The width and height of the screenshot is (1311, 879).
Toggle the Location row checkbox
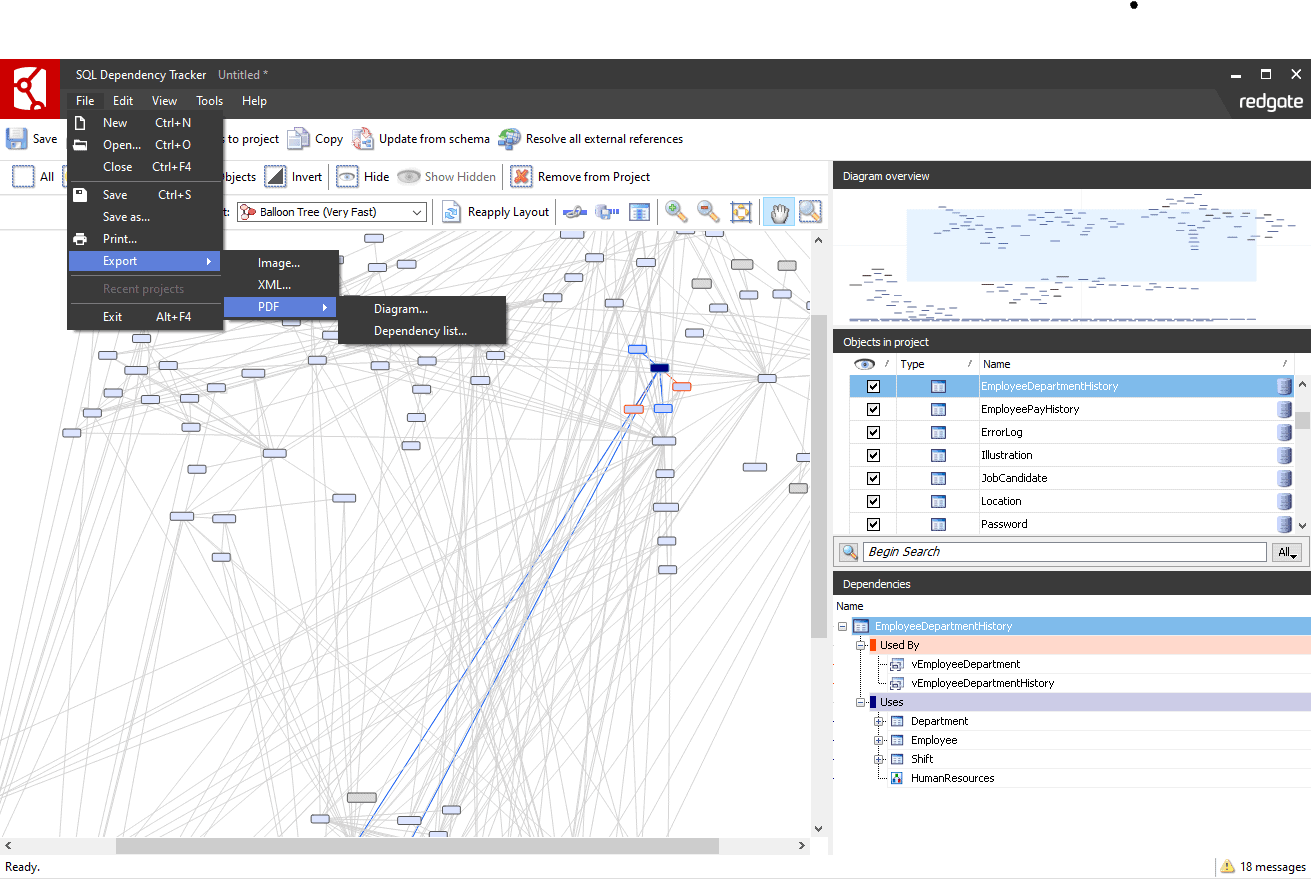(873, 501)
